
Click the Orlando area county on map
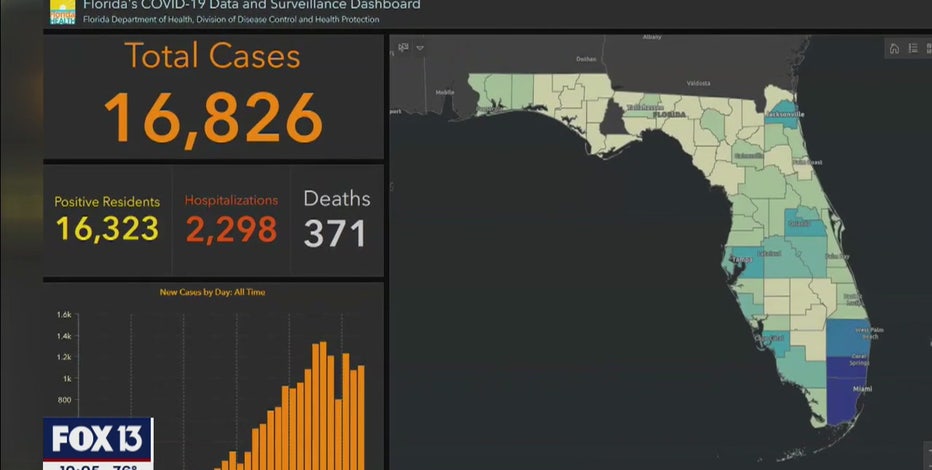pos(799,224)
